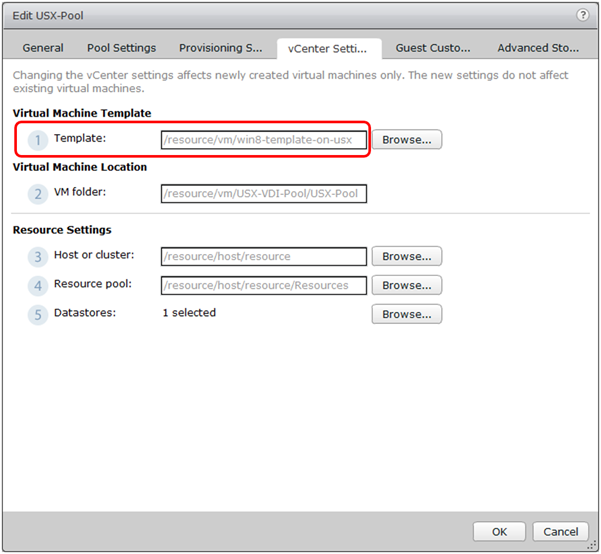The height and width of the screenshot is (554, 601).
Task: Confirm changes with the OK button
Action: click(499, 531)
